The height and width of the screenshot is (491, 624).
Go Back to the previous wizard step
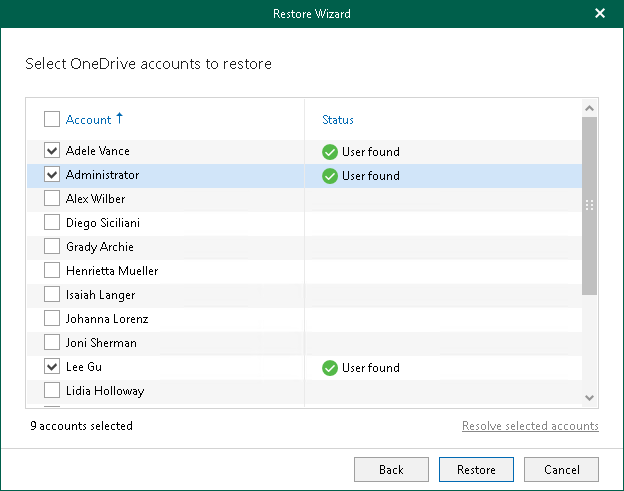pos(391,469)
